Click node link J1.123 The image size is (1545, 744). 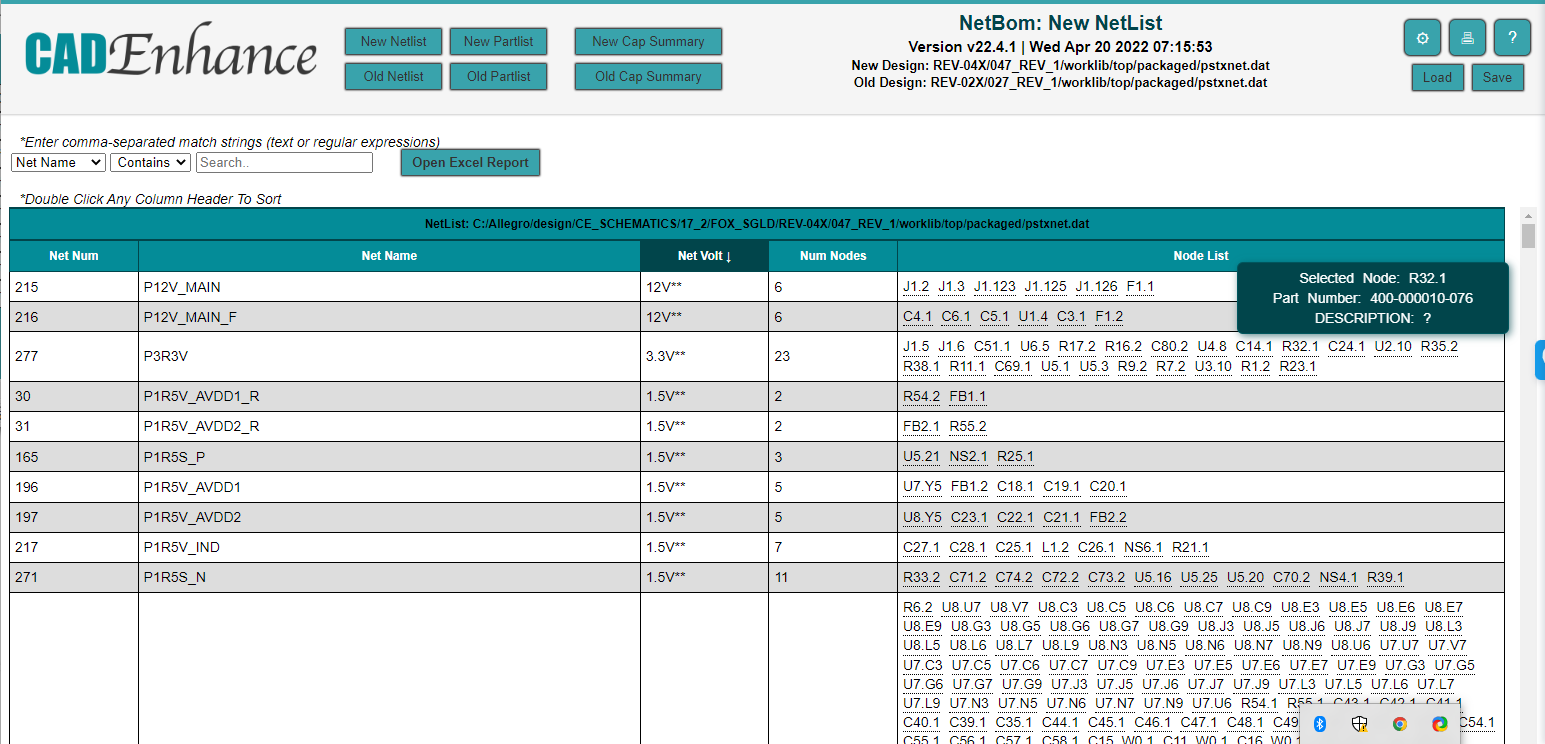(x=995, y=287)
